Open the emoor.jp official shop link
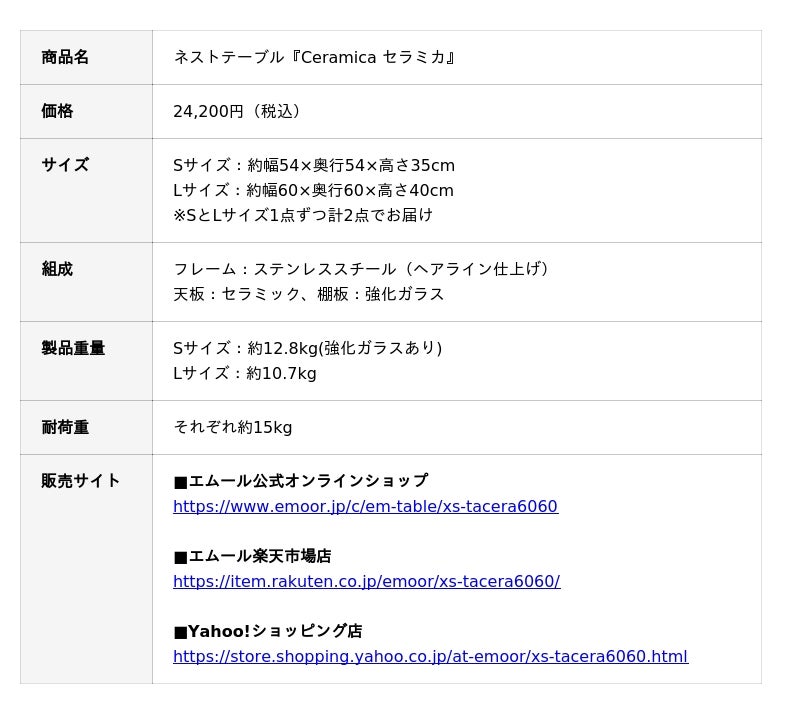This screenshot has width=800, height=714. [365, 507]
